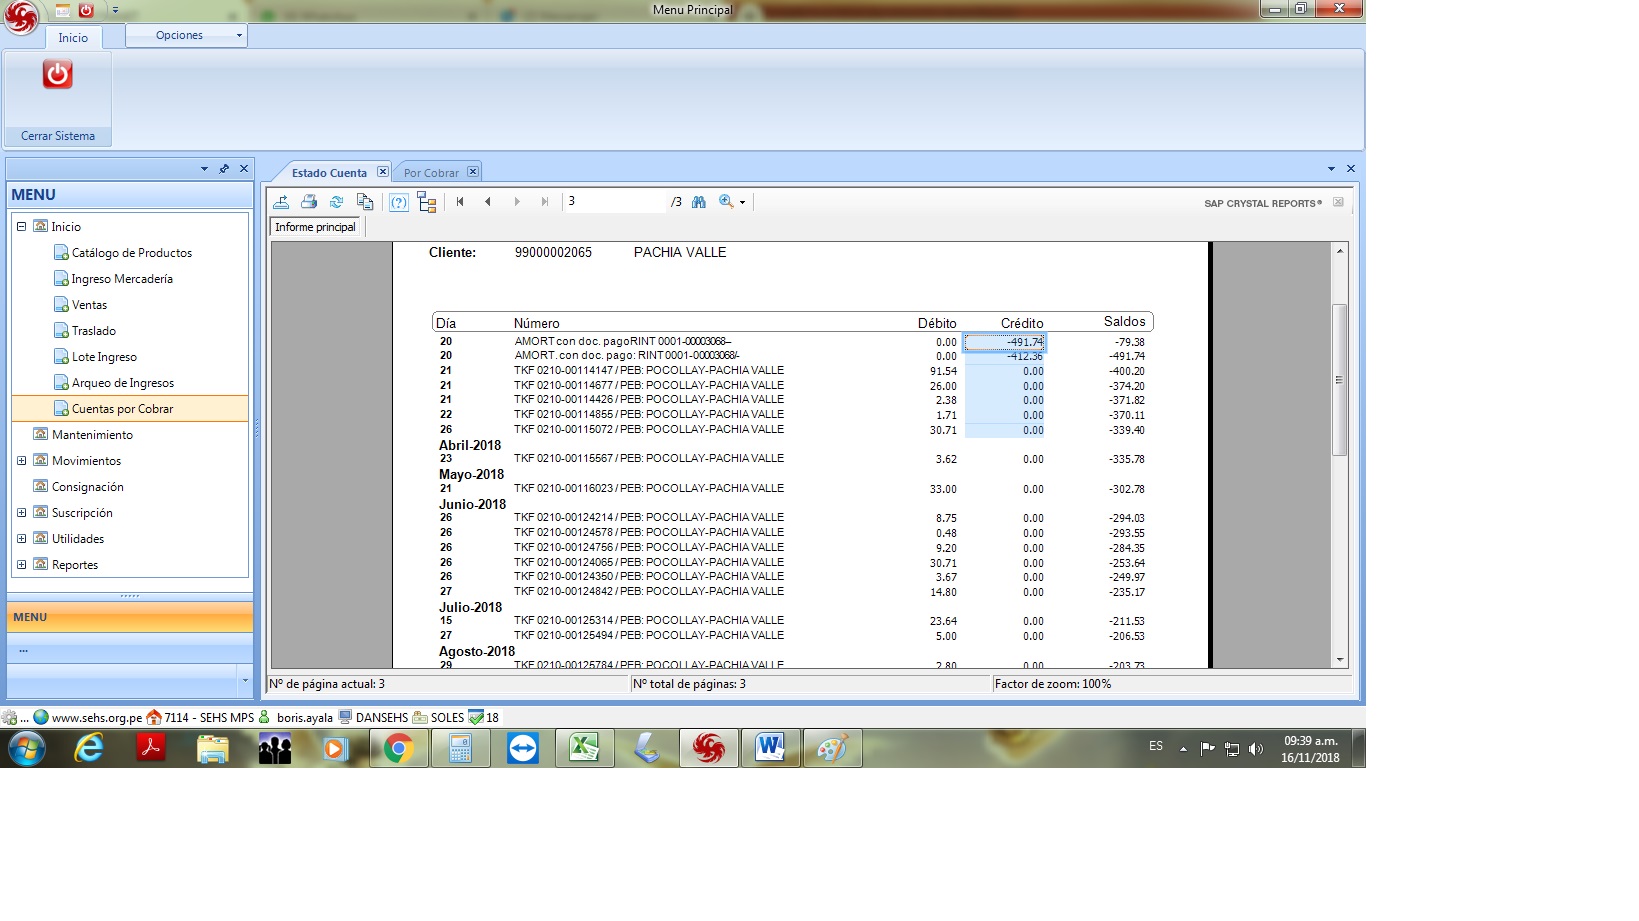Click the Copy icon in report toolbar
The image size is (1639, 921).
(x=365, y=202)
